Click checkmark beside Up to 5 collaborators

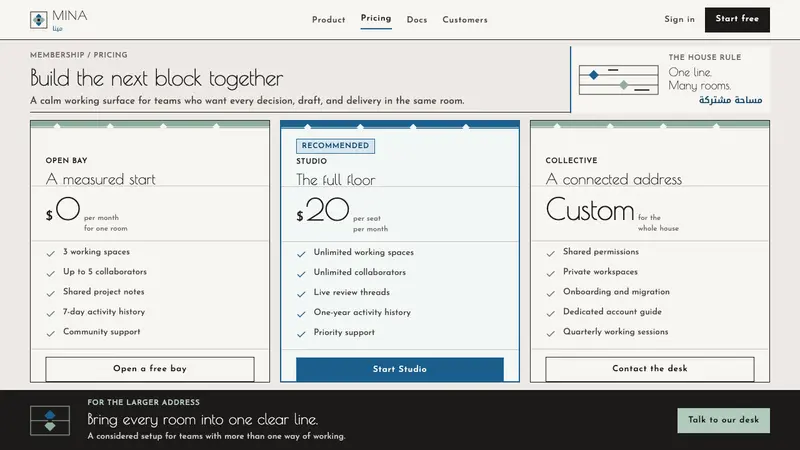(x=51, y=273)
